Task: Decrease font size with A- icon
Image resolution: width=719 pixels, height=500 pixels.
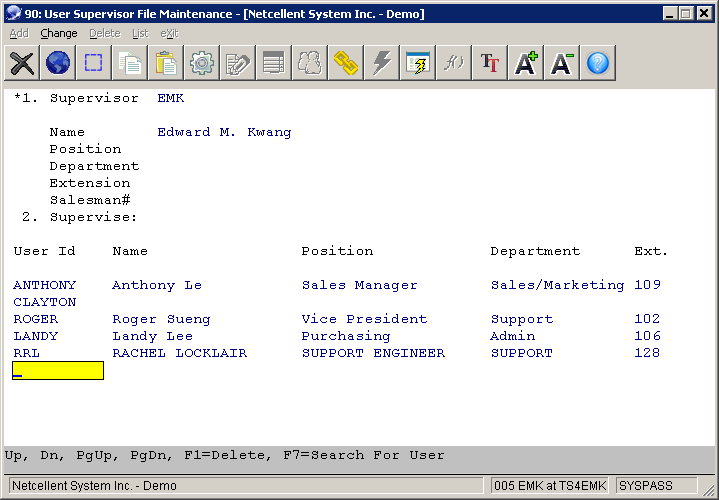Action: click(x=562, y=63)
